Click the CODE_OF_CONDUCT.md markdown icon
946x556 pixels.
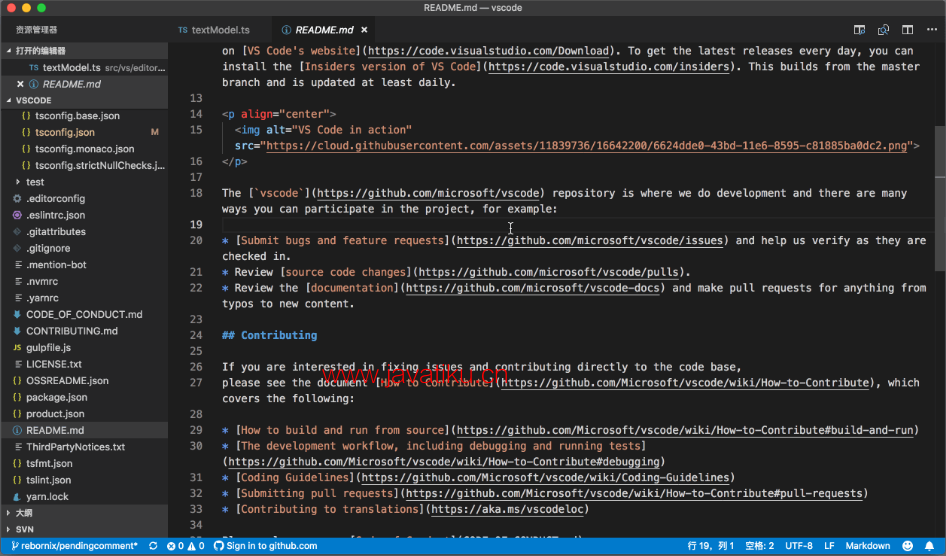tap(17, 314)
